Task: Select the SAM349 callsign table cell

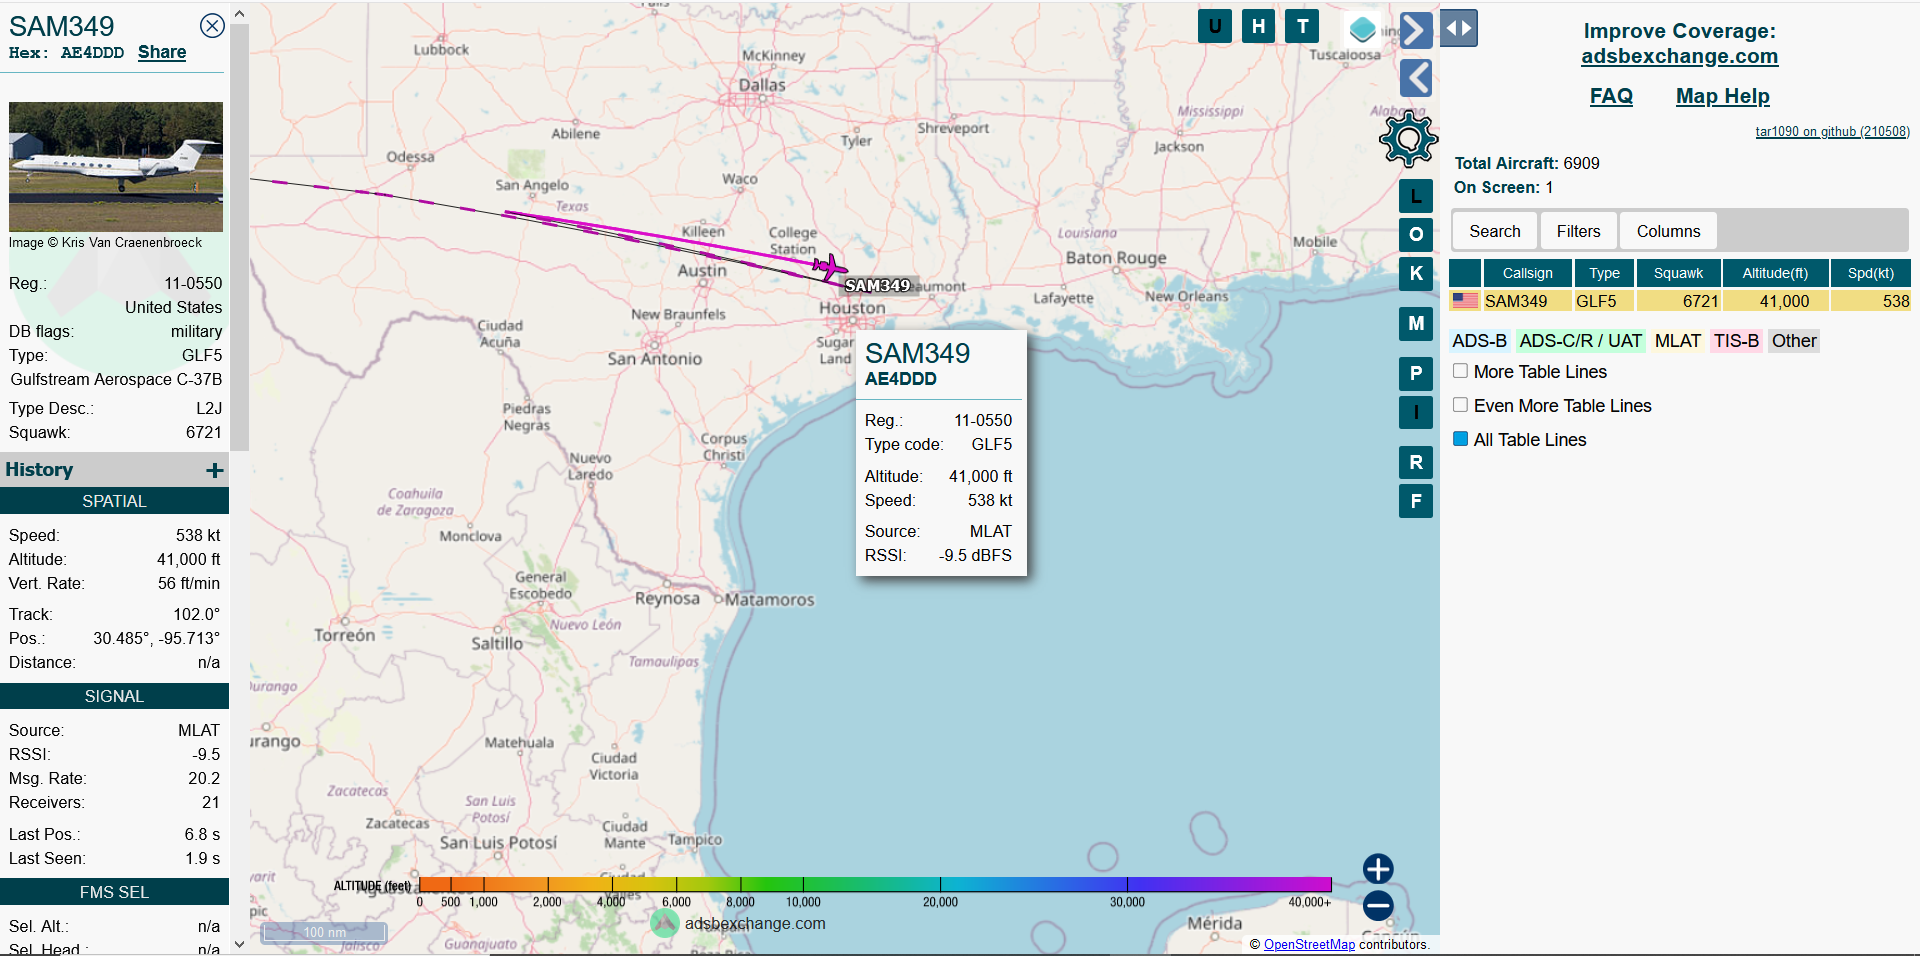Action: [x=1527, y=301]
